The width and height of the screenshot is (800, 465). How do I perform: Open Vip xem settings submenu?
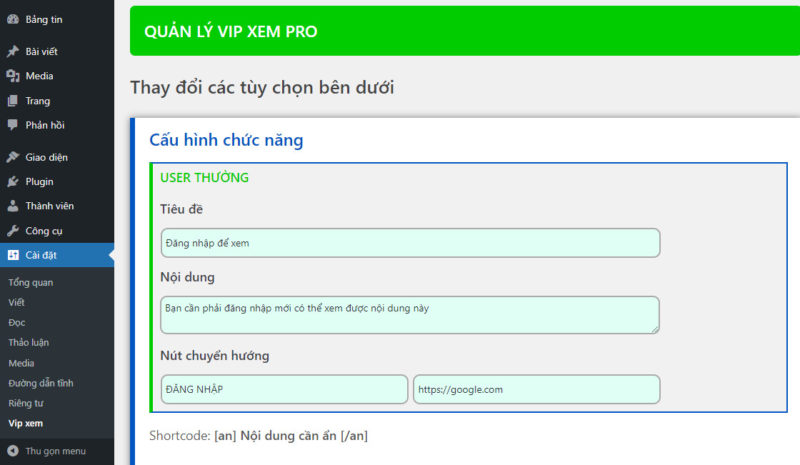click(26, 423)
